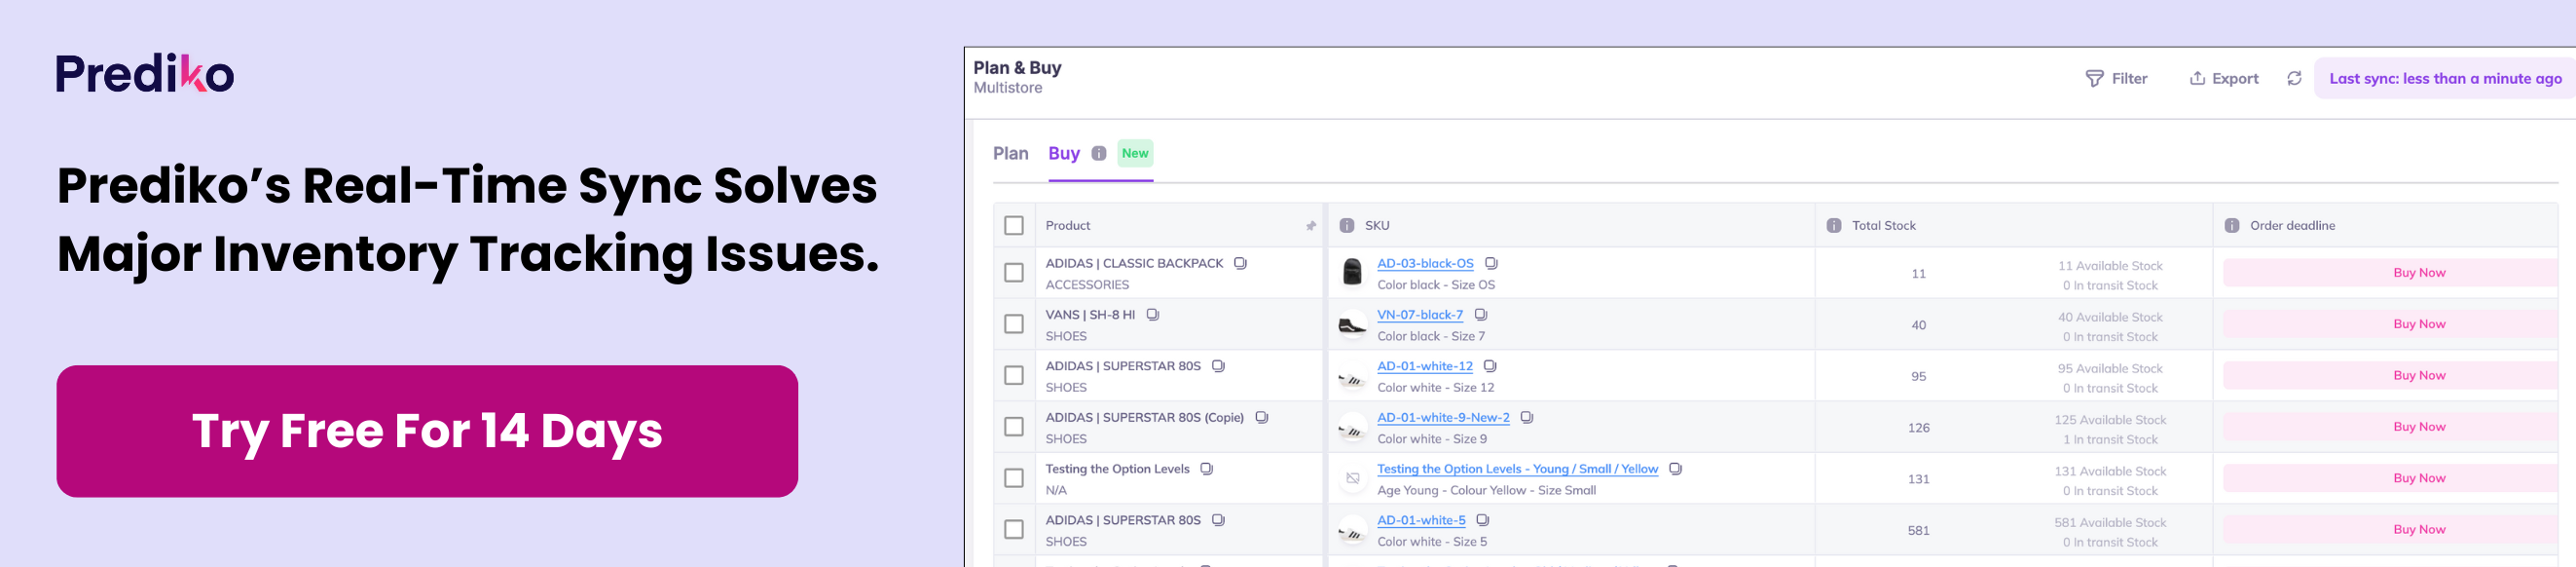Check the row with SKU AD-01-white-5

click(1014, 529)
